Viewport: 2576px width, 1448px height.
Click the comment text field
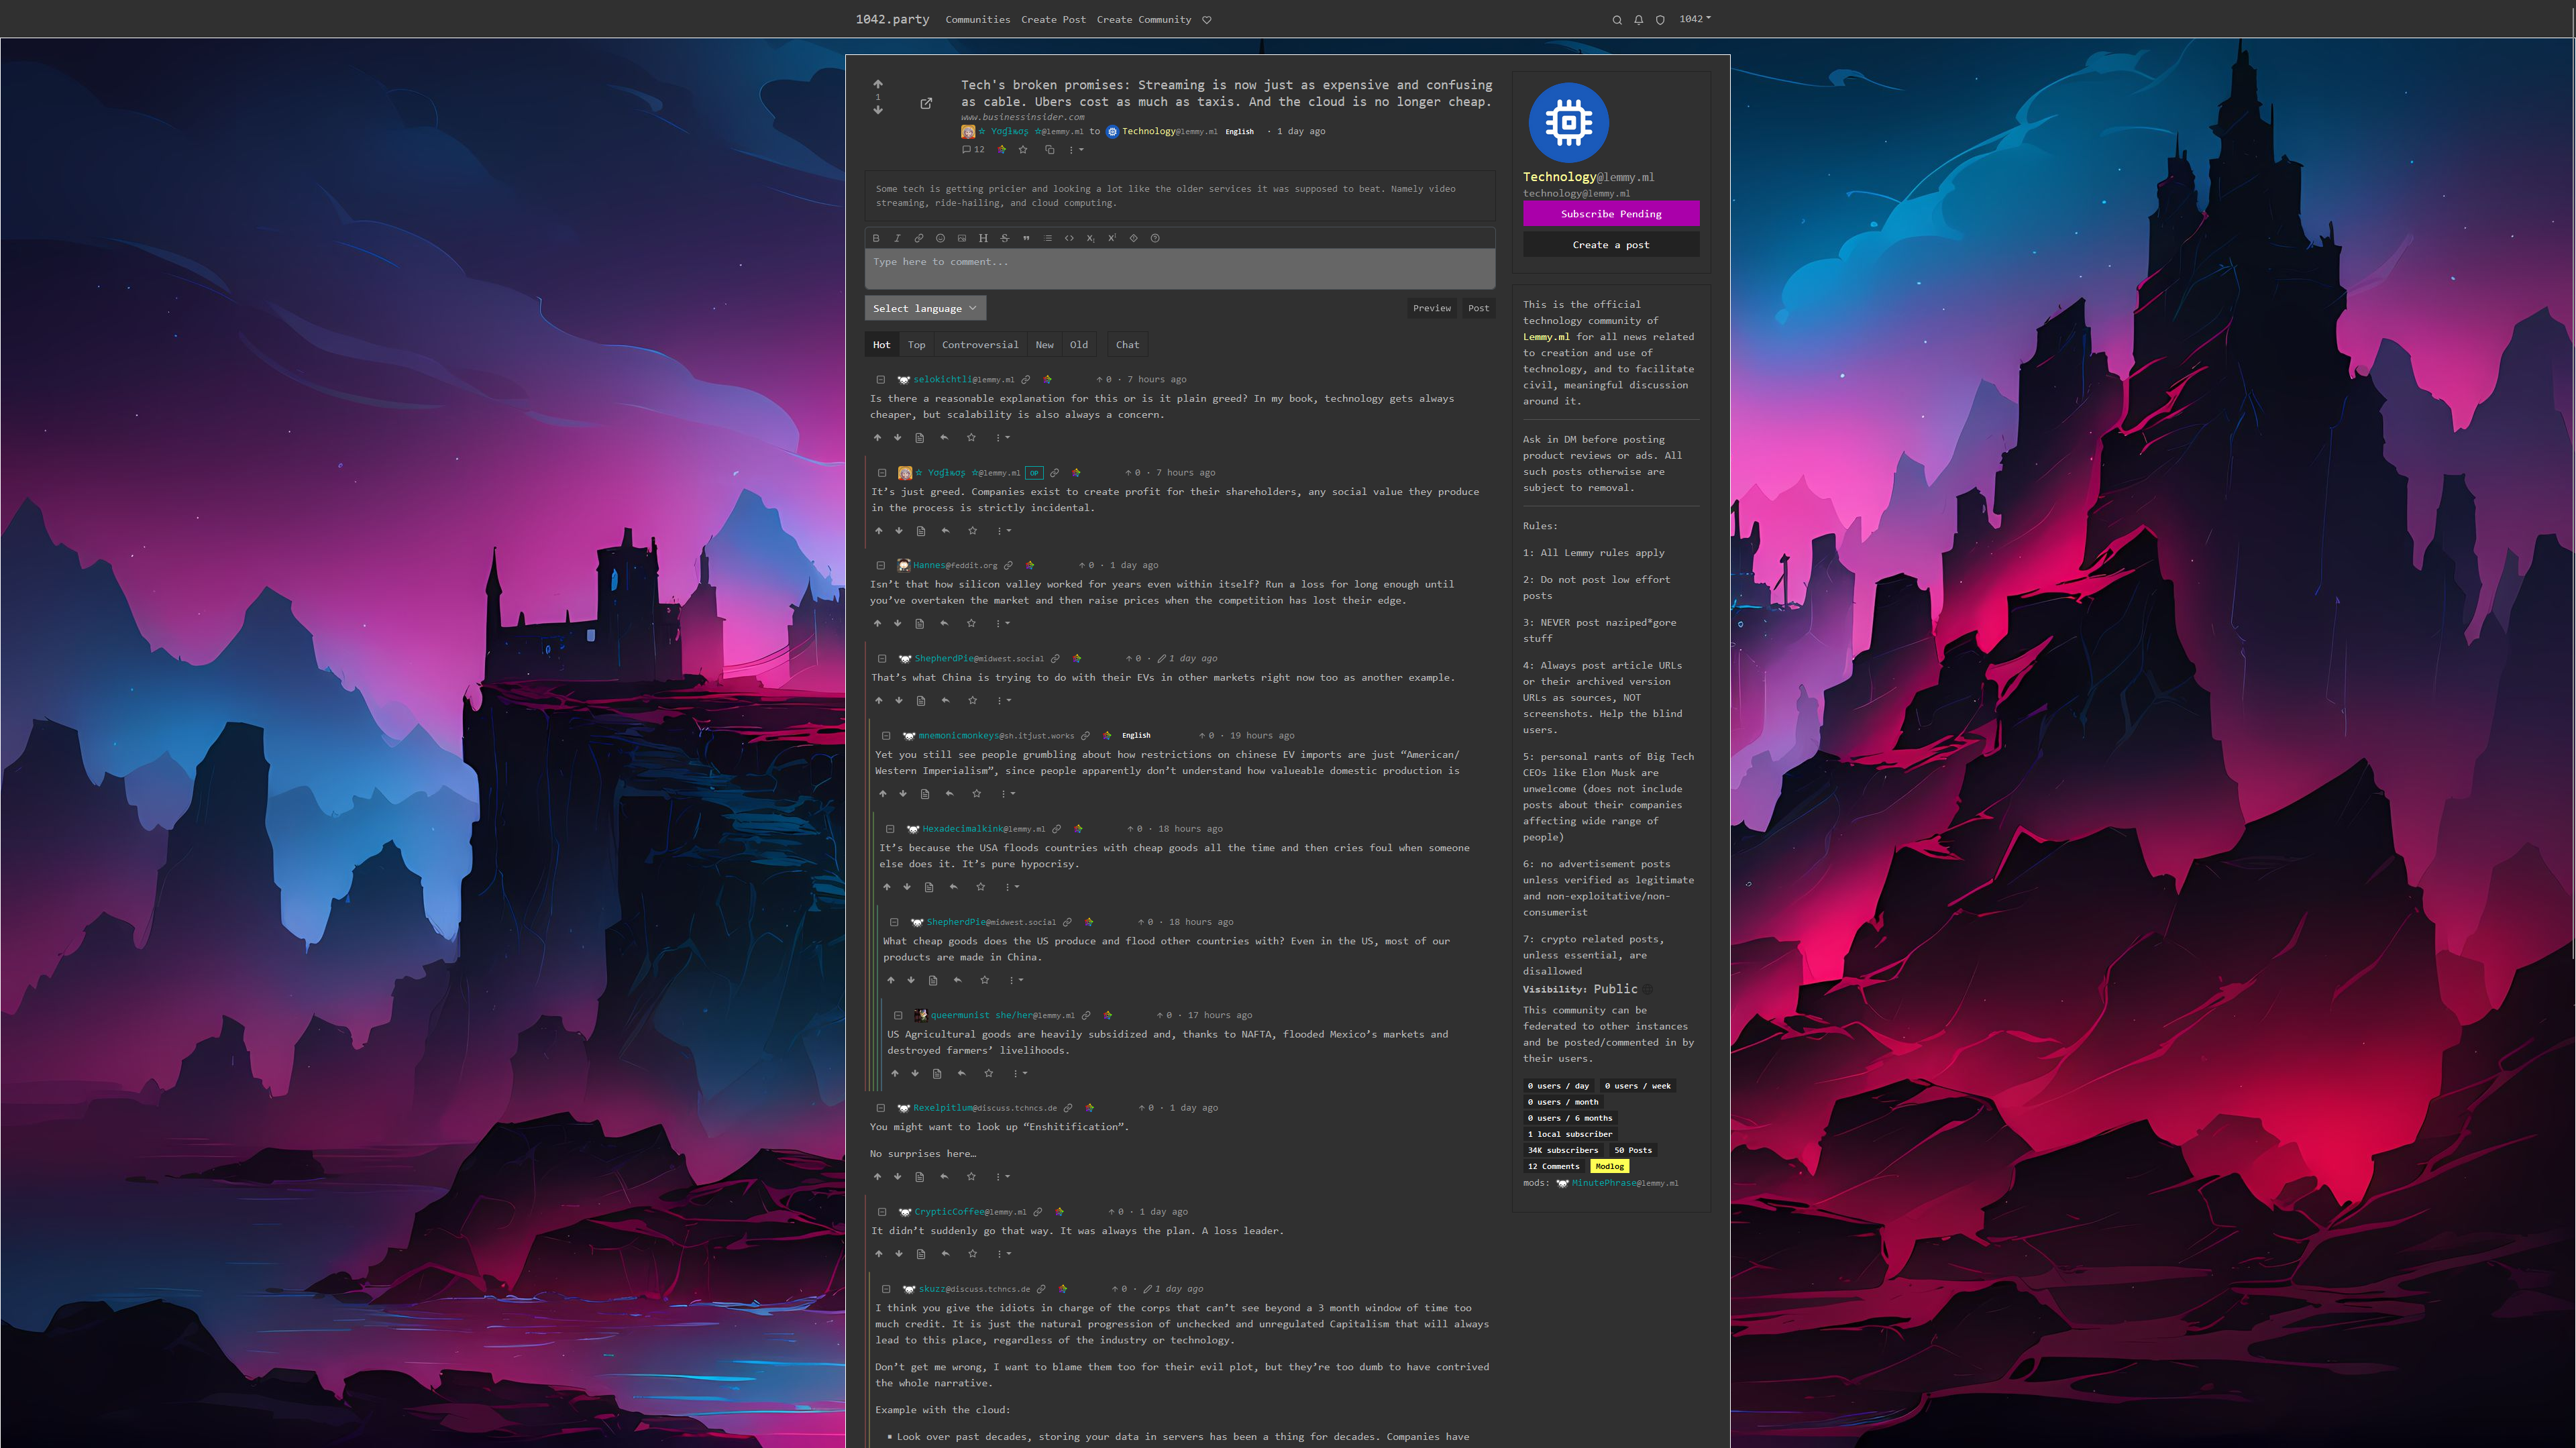point(1180,269)
